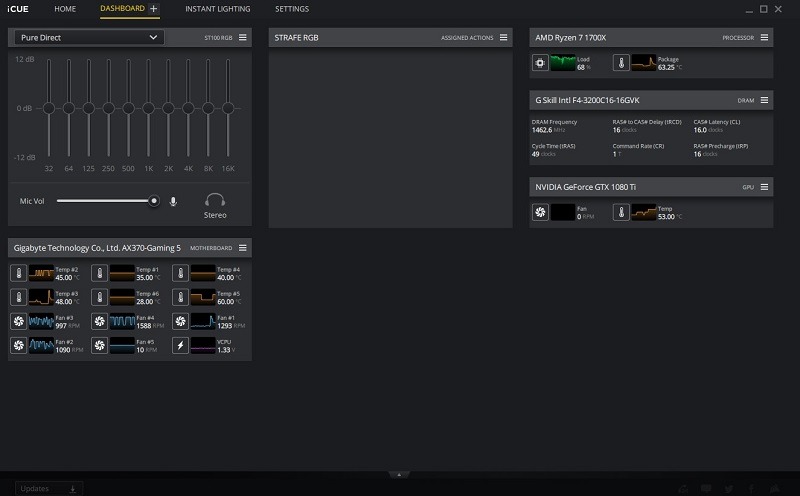Click the GPU Temp thermometer icon
800x496 pixels.
point(621,212)
